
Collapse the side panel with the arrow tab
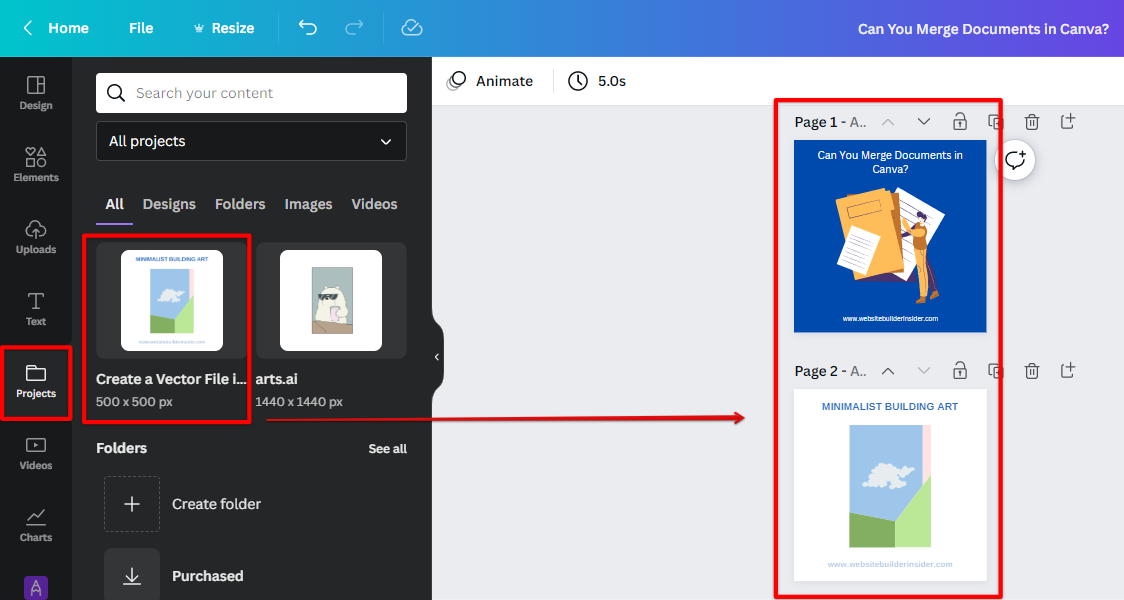[x=436, y=356]
